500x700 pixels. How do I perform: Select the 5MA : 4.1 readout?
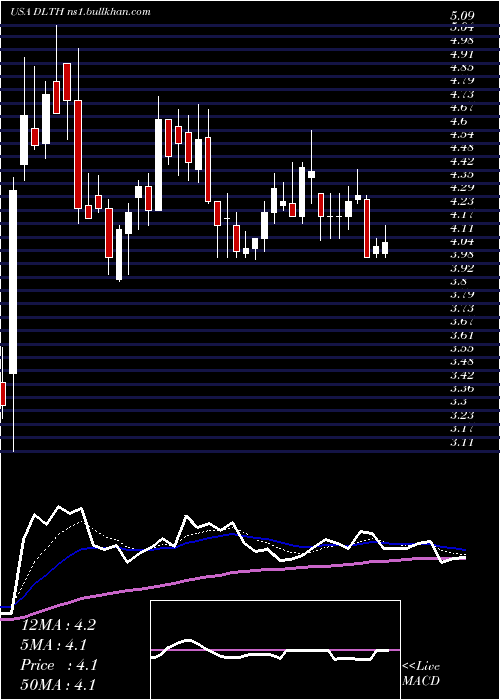tap(54, 645)
